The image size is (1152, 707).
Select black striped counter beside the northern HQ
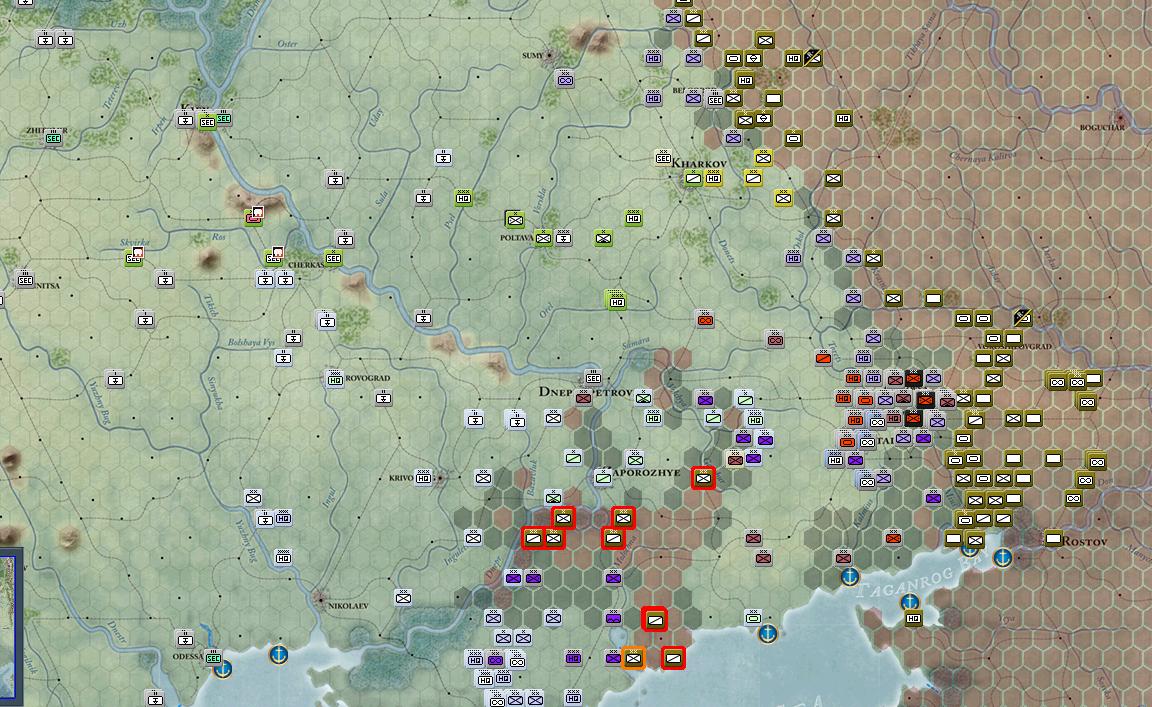pos(812,57)
